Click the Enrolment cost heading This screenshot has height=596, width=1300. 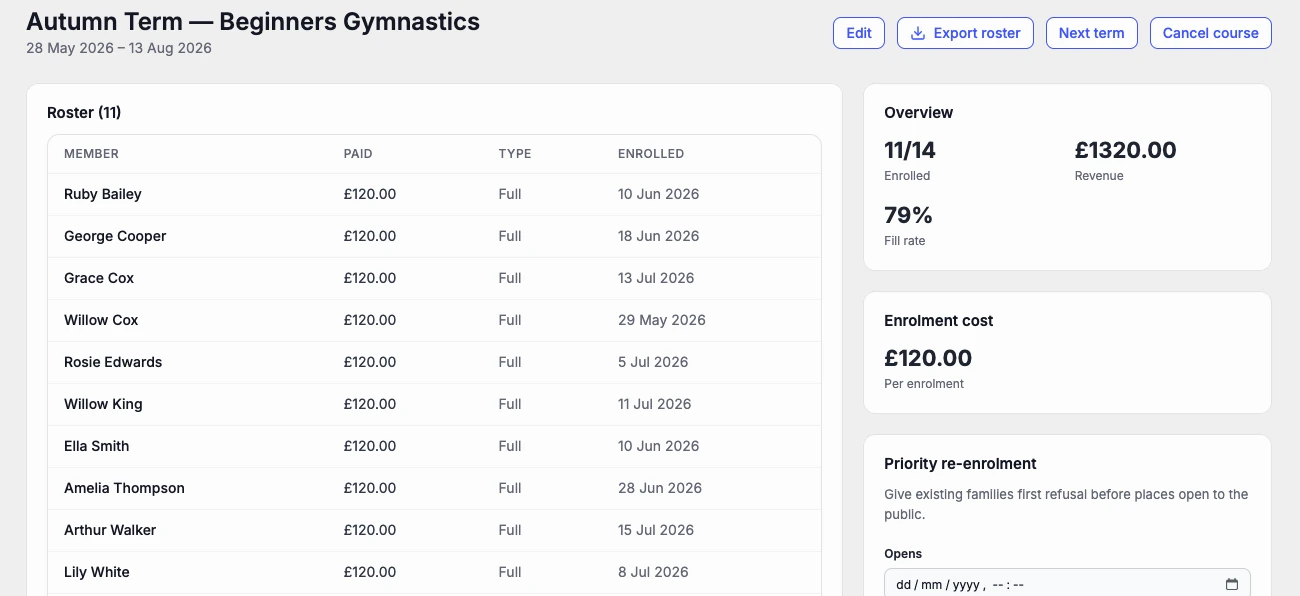pos(939,321)
